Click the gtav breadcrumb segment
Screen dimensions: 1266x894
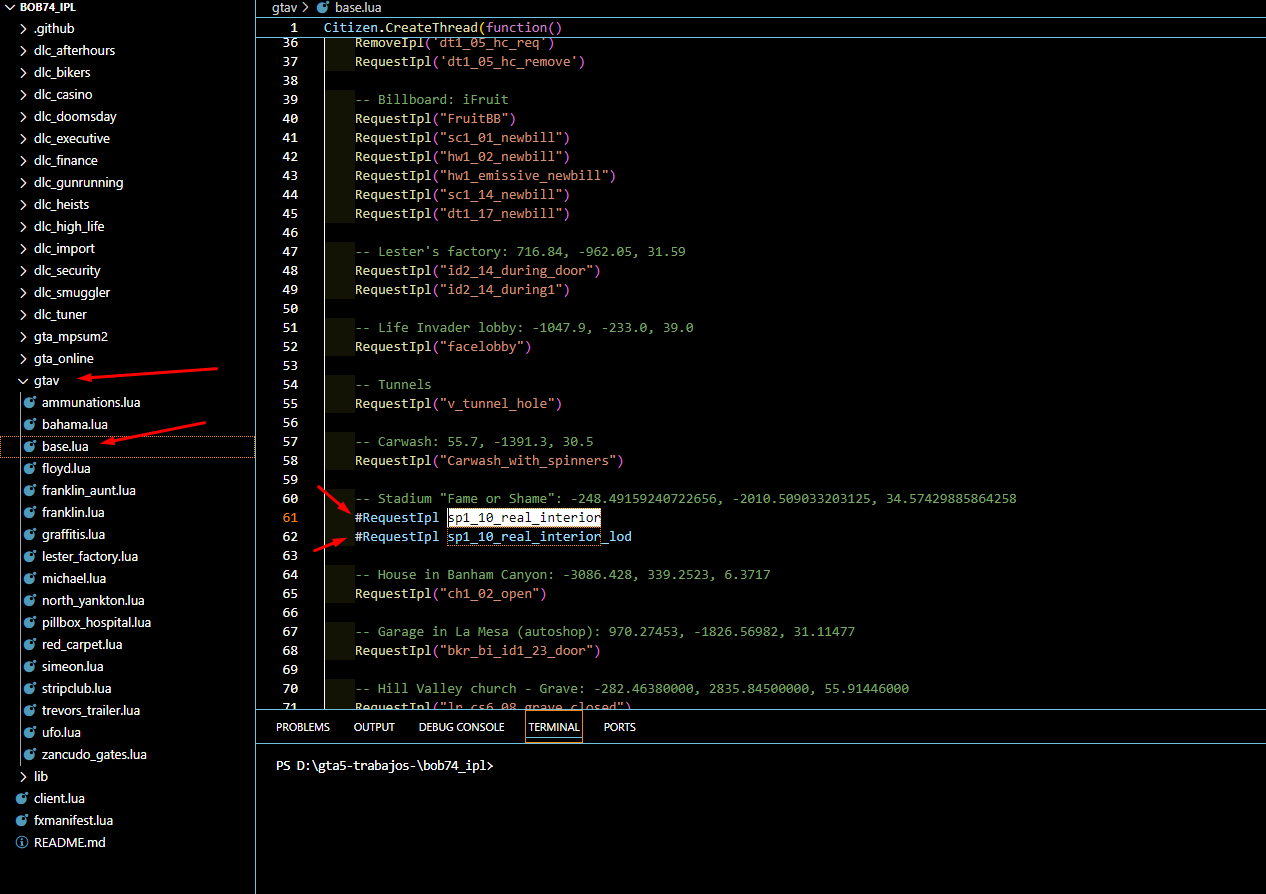284,7
